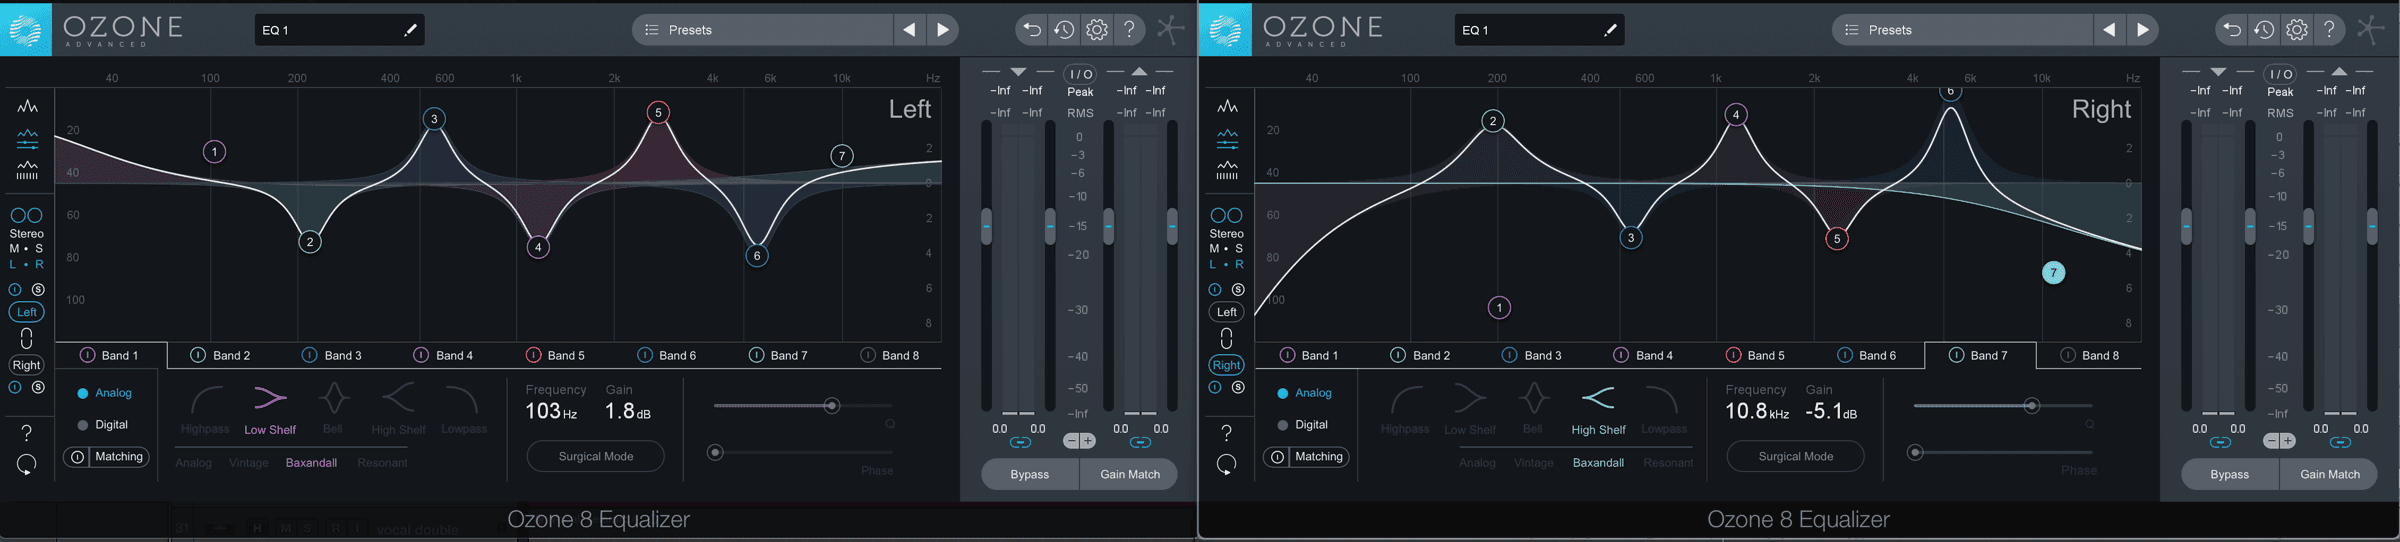Open the spectrum view icon in the Left-channel EQ sidebar

27,106
